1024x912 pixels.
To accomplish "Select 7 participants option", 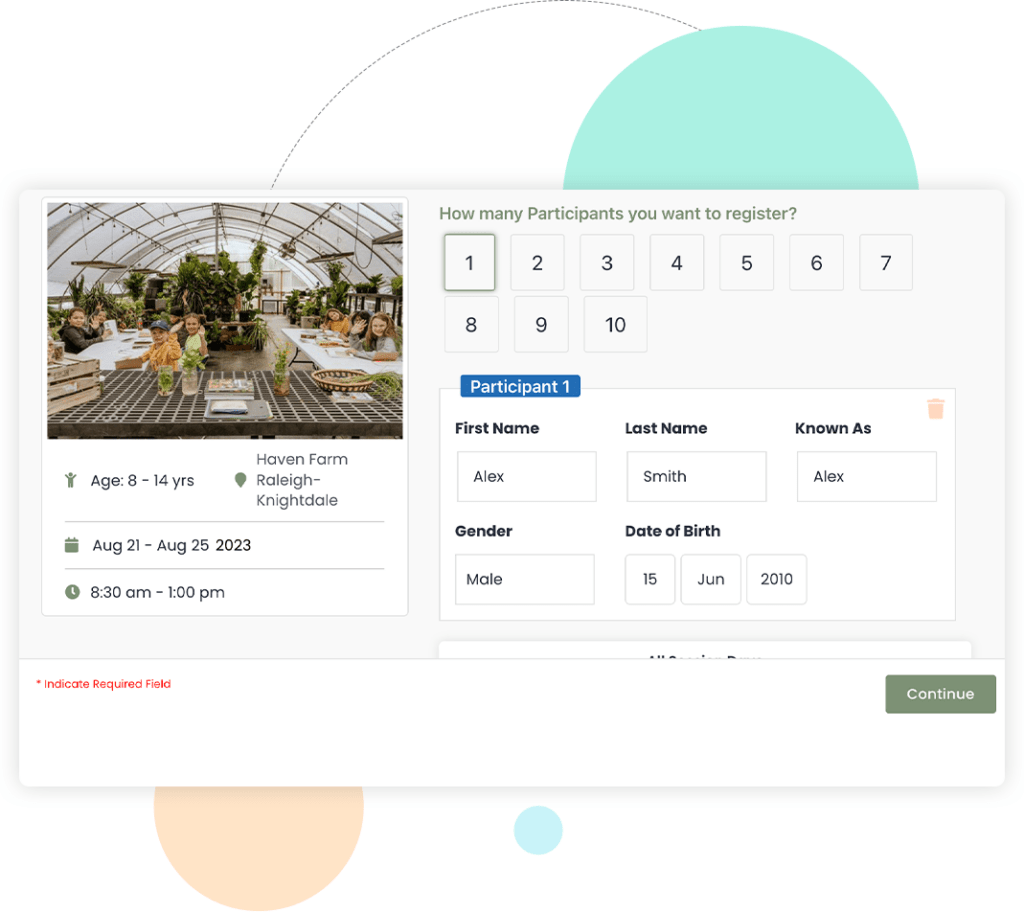I will point(885,263).
